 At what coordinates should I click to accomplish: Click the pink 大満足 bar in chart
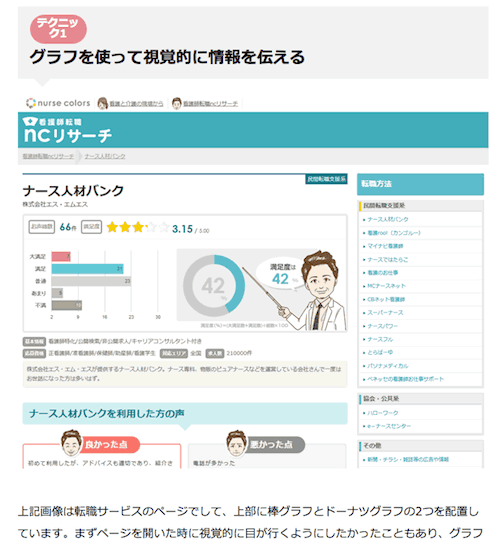(x=61, y=256)
